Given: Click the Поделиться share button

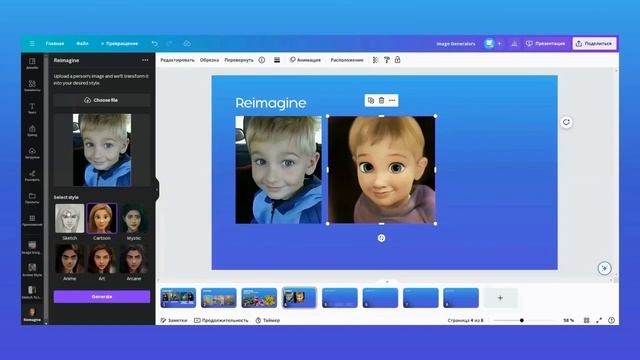Looking at the screenshot, I should click(x=594, y=43).
